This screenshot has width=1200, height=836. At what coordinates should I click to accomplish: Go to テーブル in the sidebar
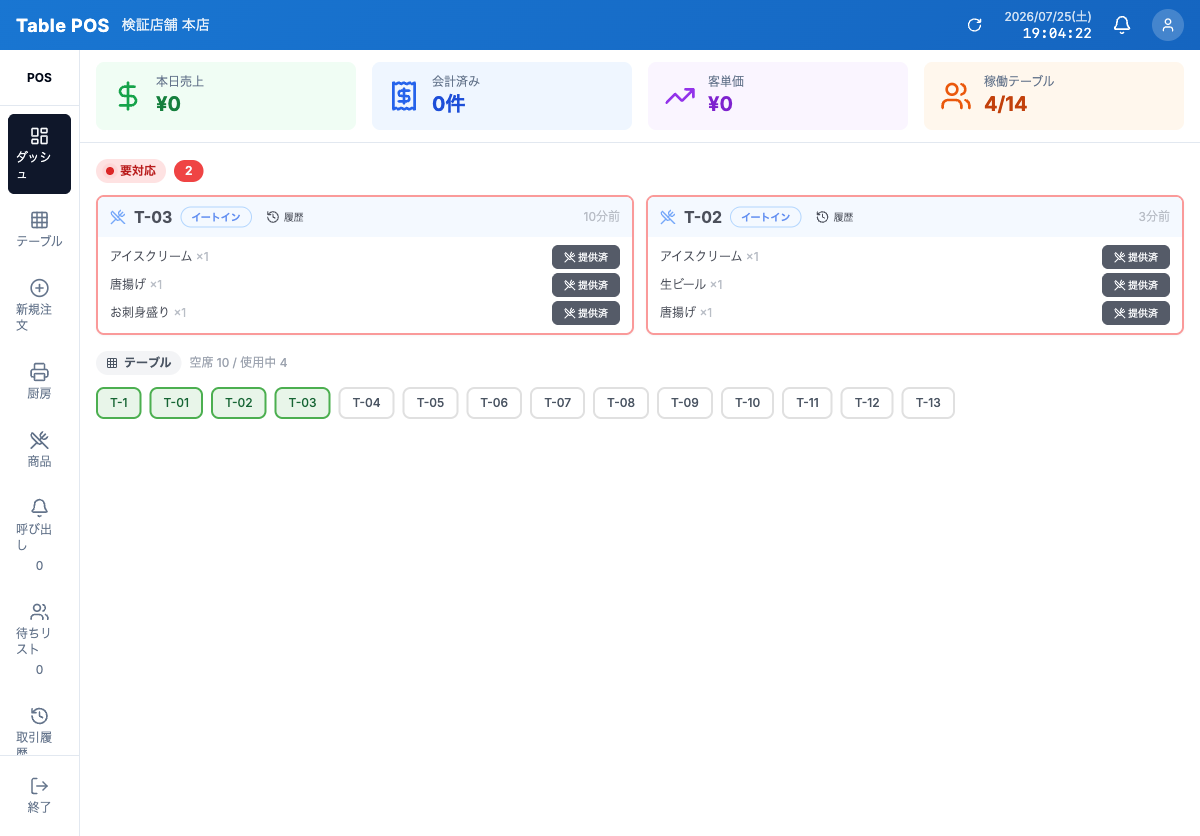[x=39, y=230]
